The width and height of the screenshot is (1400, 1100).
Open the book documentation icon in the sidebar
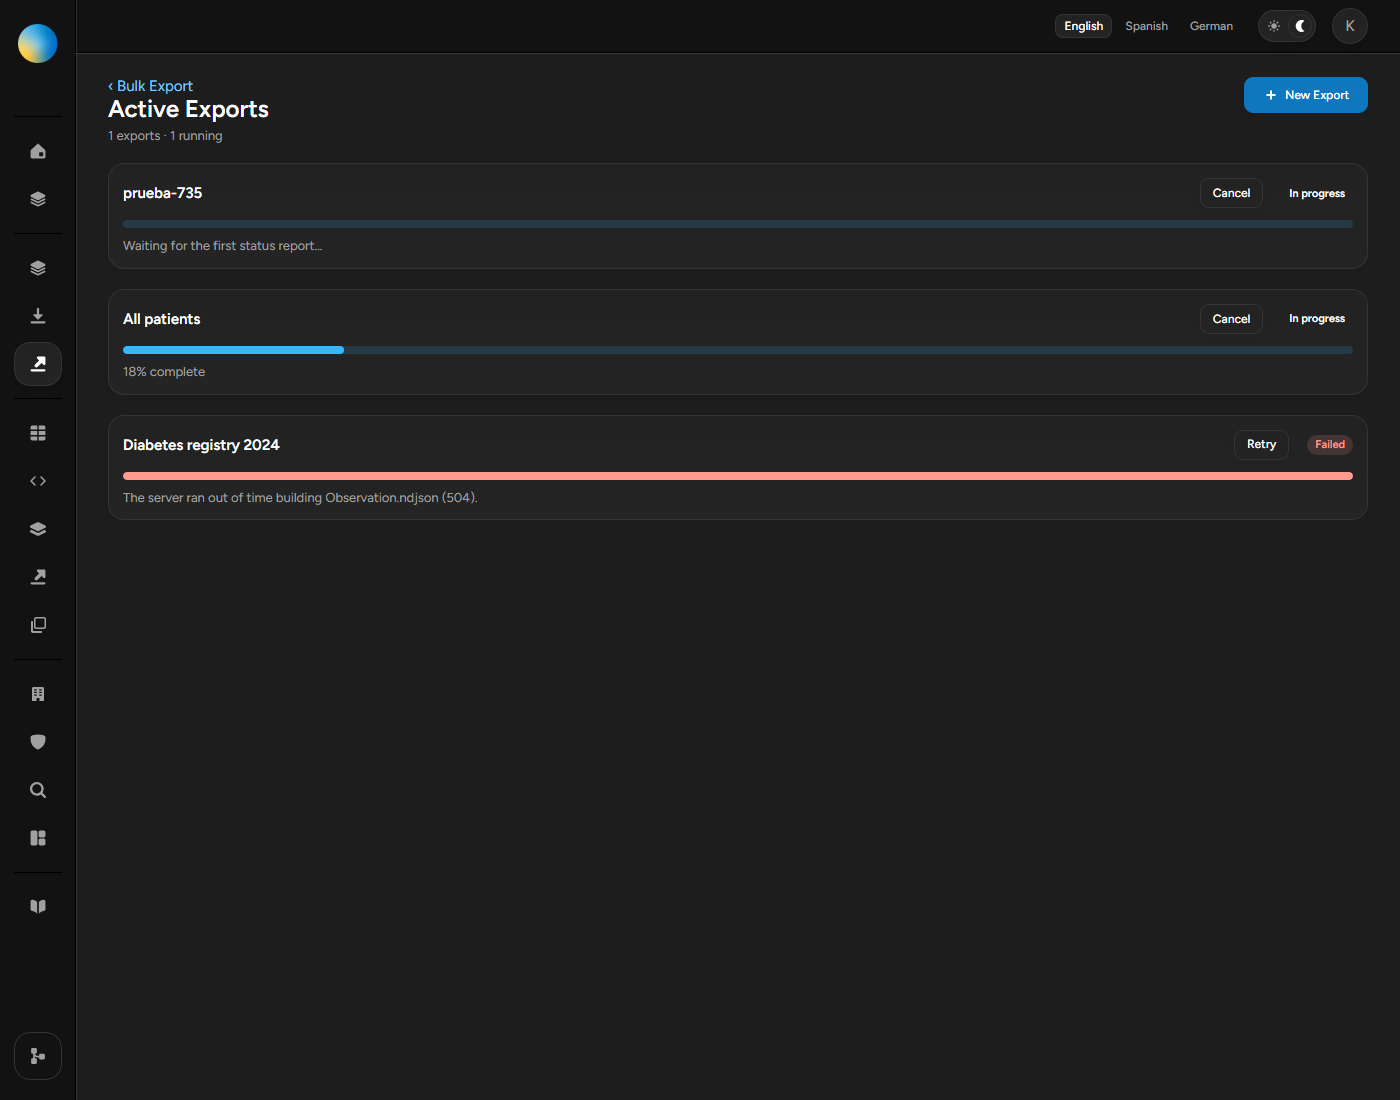(x=38, y=906)
